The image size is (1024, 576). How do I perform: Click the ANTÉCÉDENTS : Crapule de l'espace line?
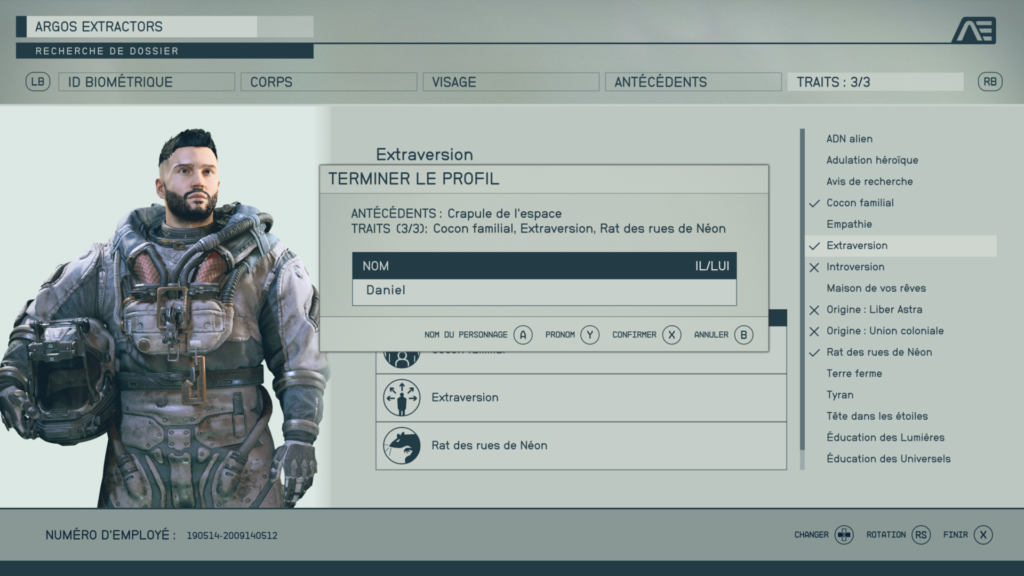tap(456, 214)
